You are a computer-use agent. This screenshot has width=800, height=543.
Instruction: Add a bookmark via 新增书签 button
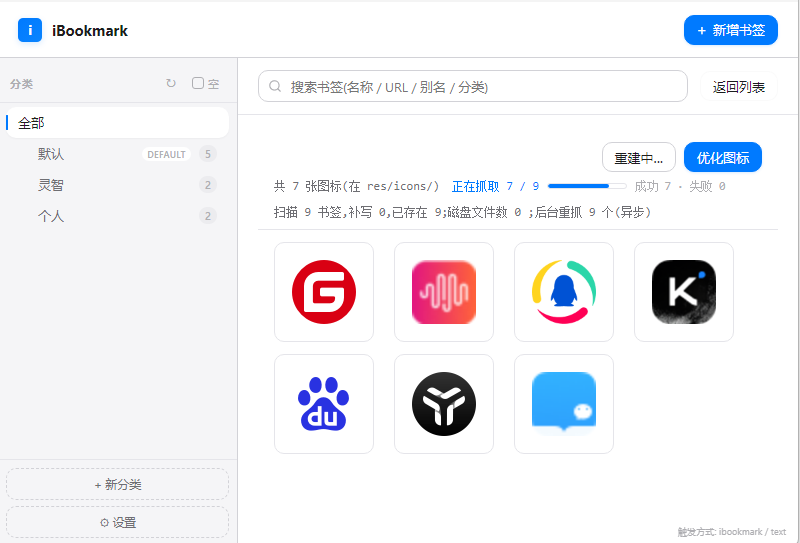click(731, 30)
